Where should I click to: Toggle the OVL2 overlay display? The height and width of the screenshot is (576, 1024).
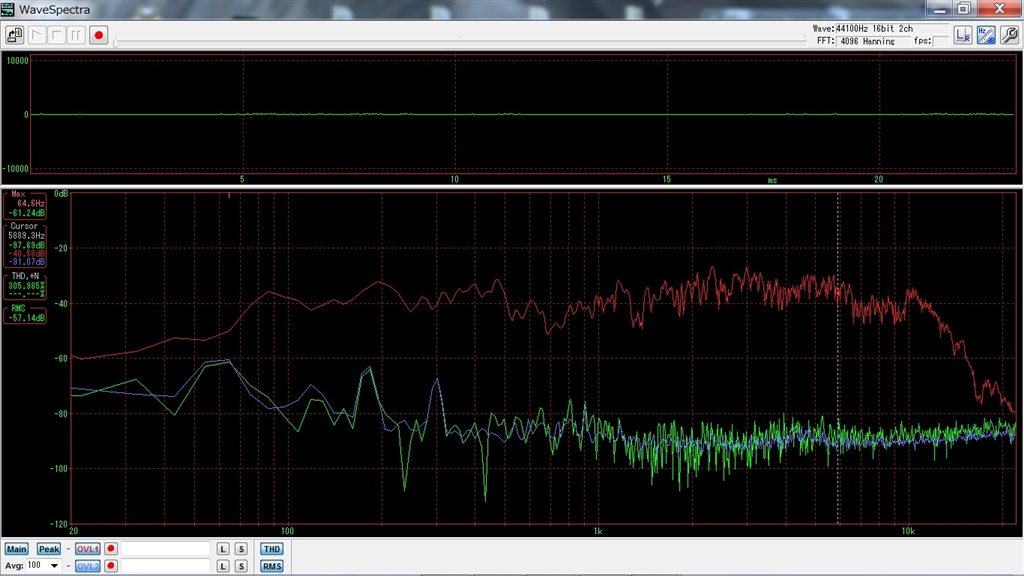point(88,566)
